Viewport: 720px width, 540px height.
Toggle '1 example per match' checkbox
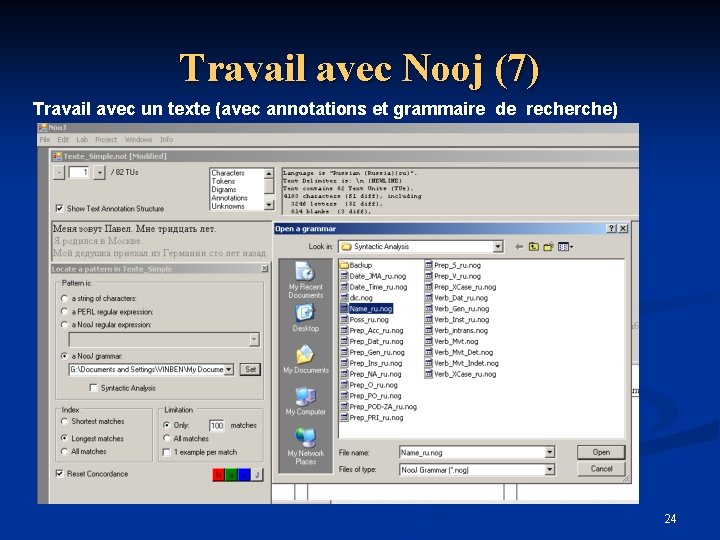[x=167, y=452]
